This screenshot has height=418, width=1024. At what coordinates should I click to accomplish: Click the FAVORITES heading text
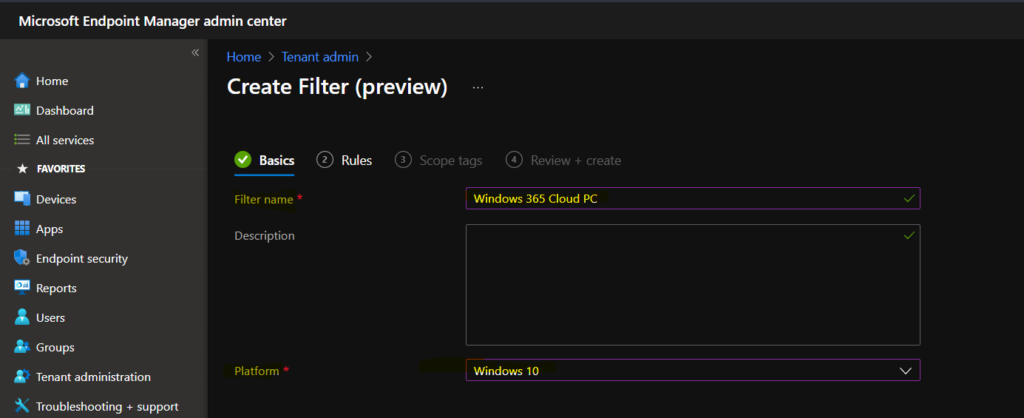coord(61,169)
